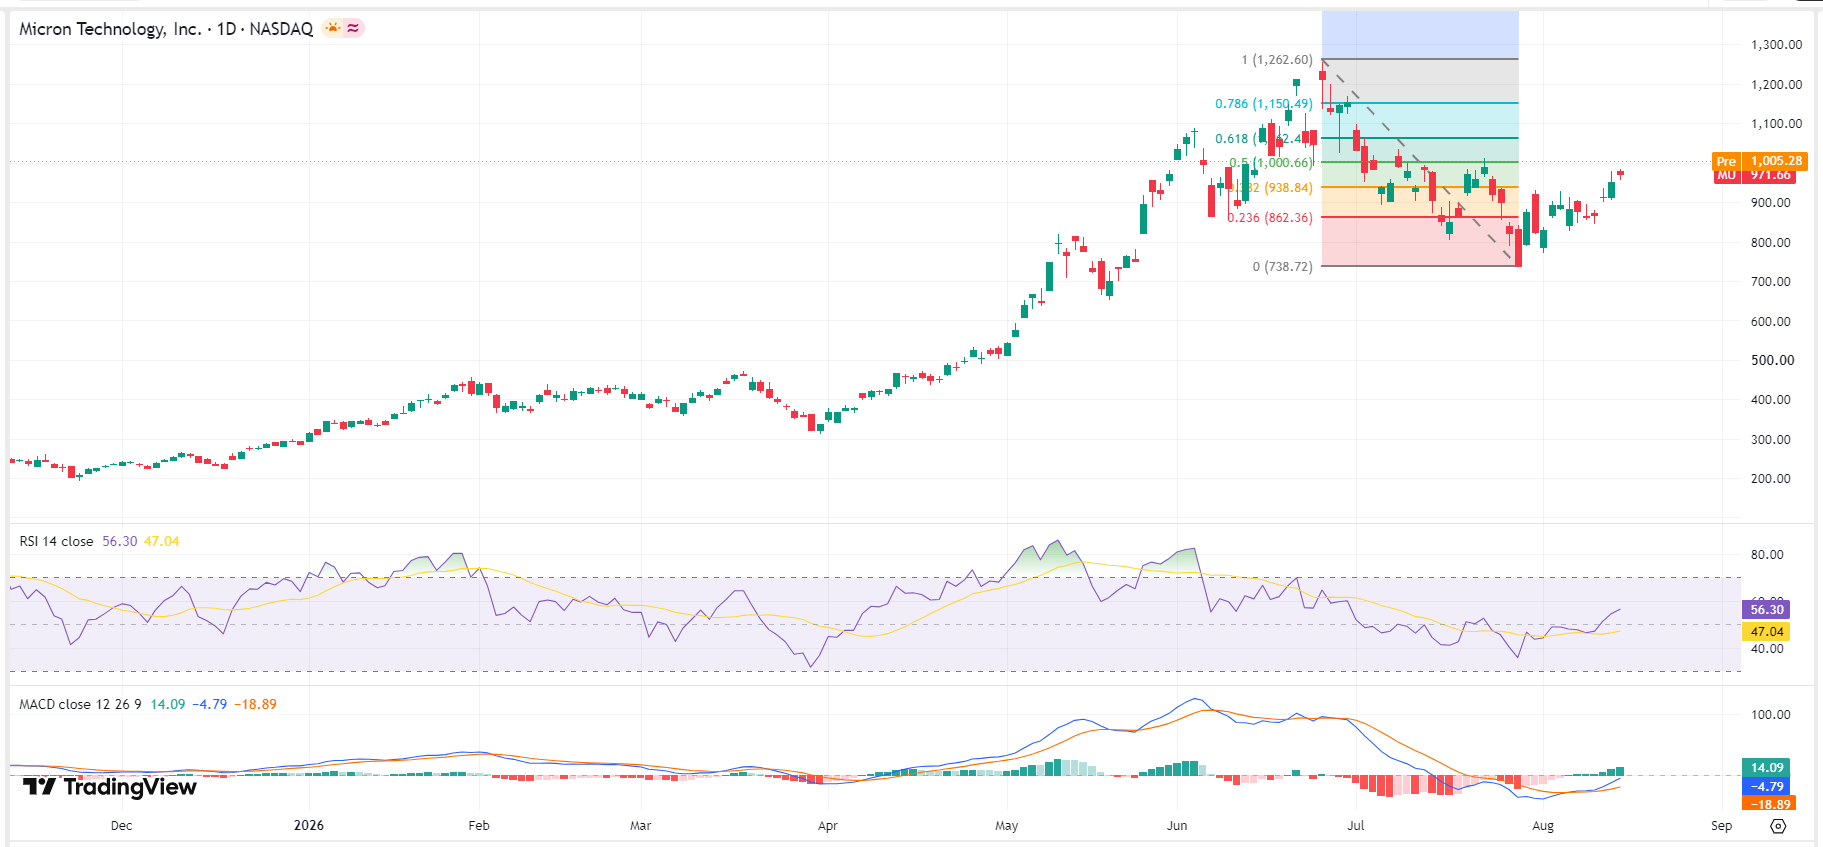Open chart settings hexagon icon

coord(1777,826)
